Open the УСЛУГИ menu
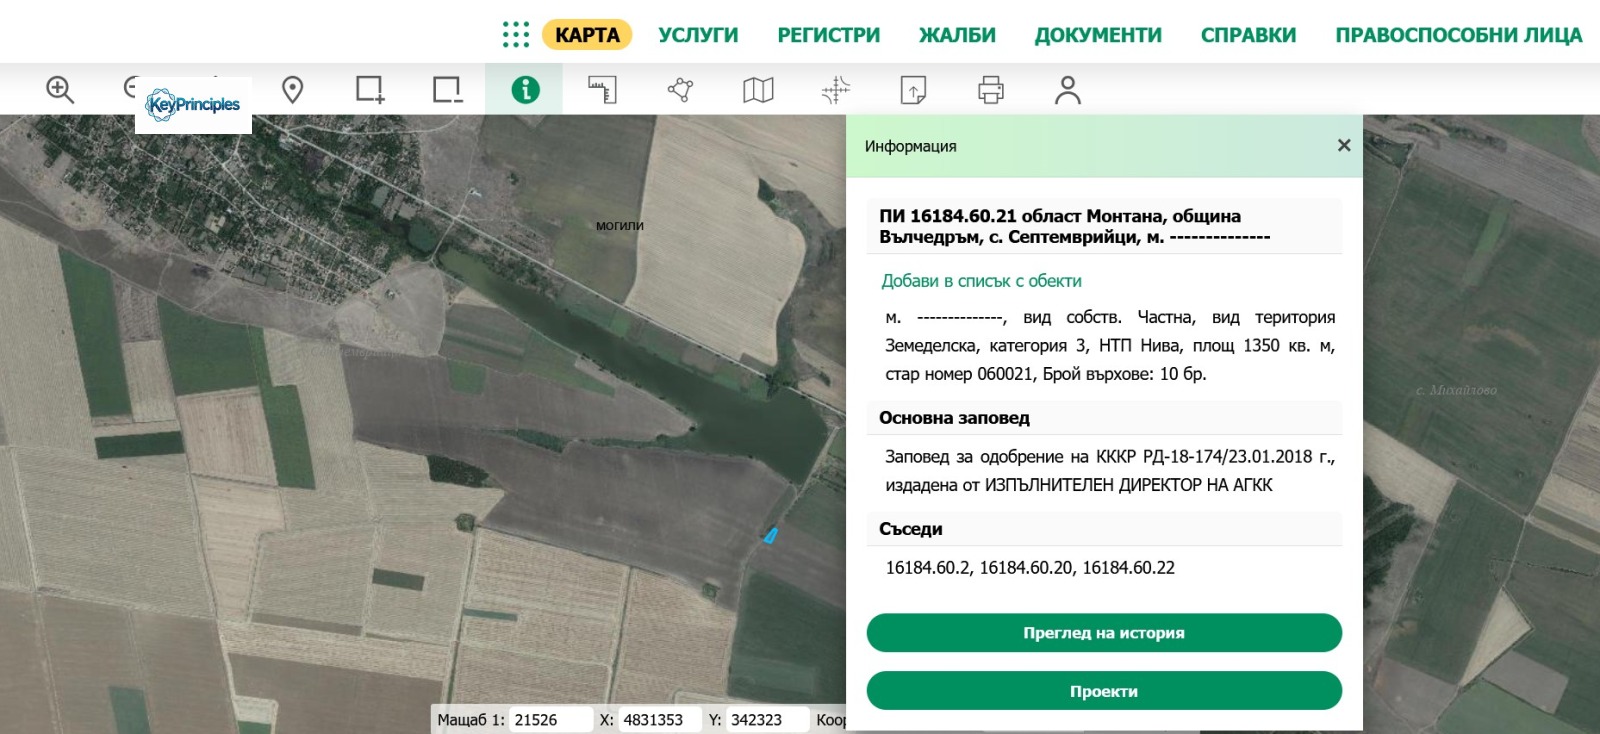 pyautogui.click(x=698, y=35)
